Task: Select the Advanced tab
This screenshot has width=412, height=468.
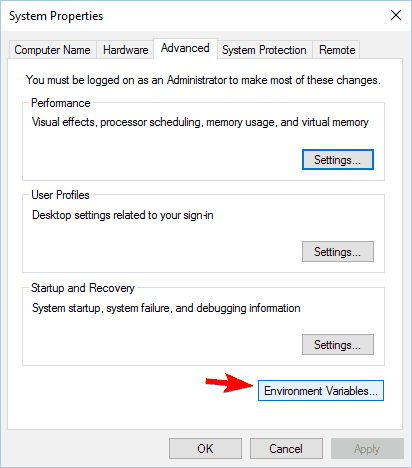Action: click(x=185, y=49)
